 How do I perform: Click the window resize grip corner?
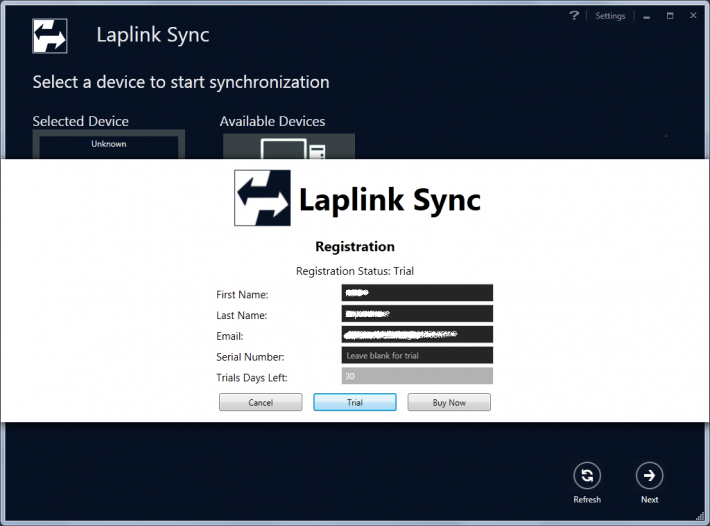tap(700, 516)
